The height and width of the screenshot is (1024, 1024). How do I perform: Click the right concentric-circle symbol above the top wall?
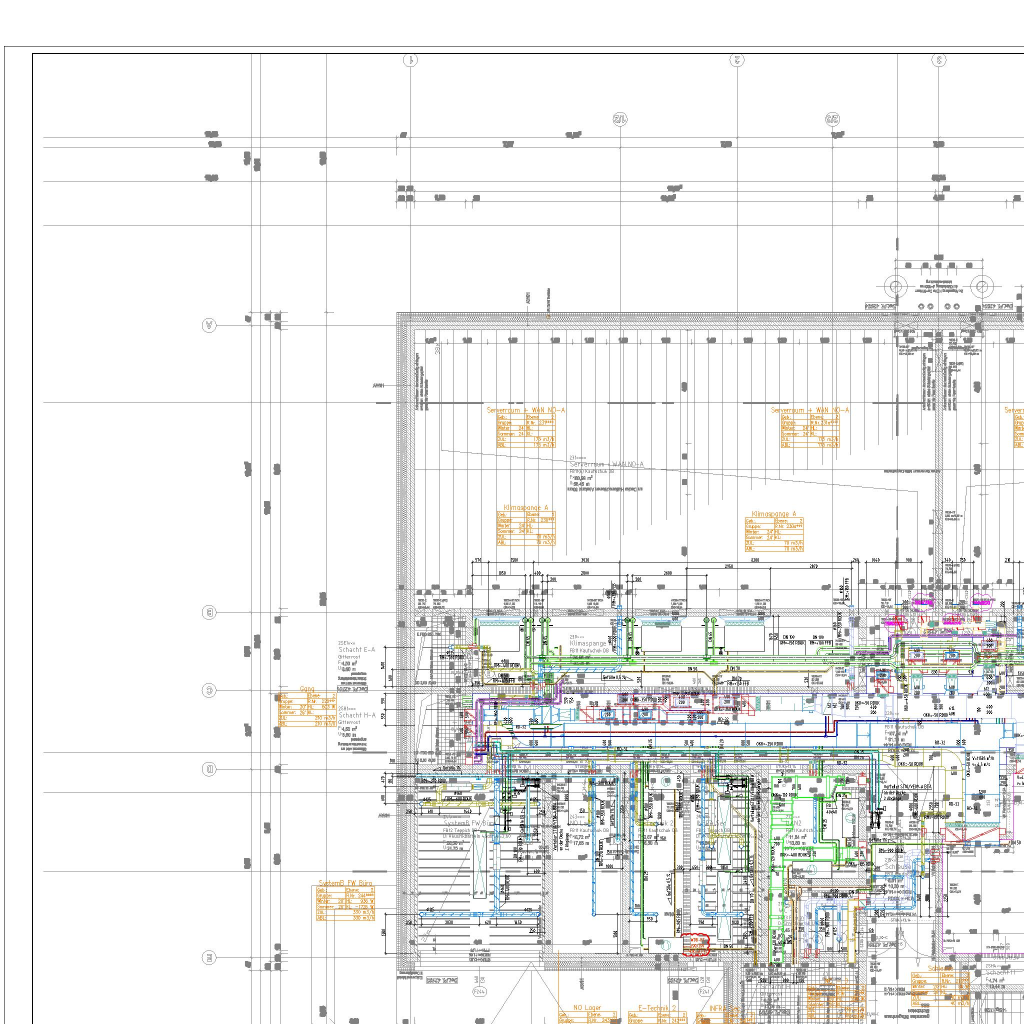[x=982, y=287]
